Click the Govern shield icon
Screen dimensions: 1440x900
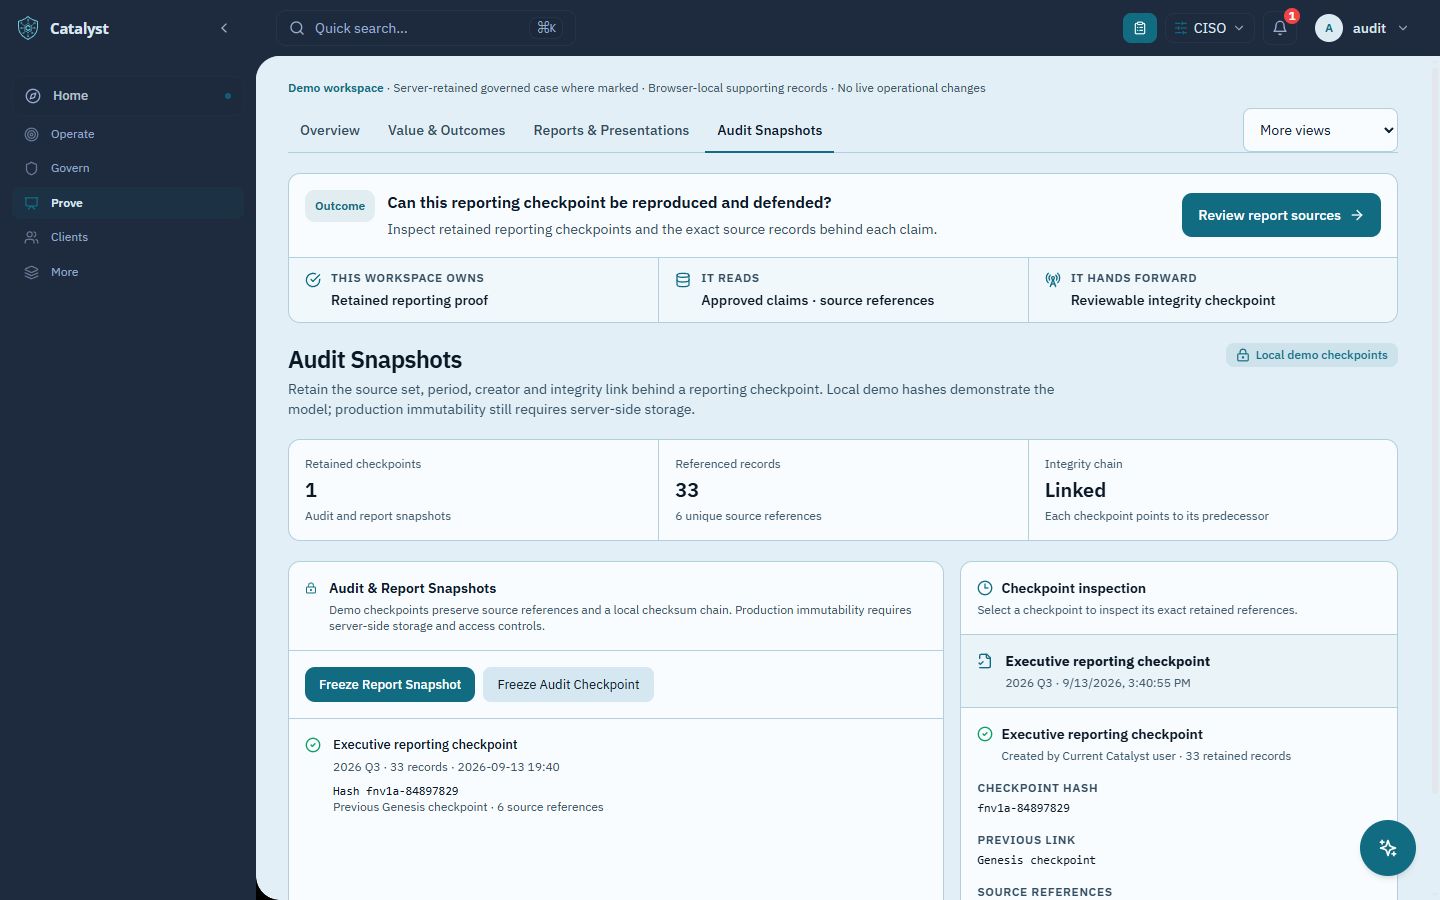32,168
